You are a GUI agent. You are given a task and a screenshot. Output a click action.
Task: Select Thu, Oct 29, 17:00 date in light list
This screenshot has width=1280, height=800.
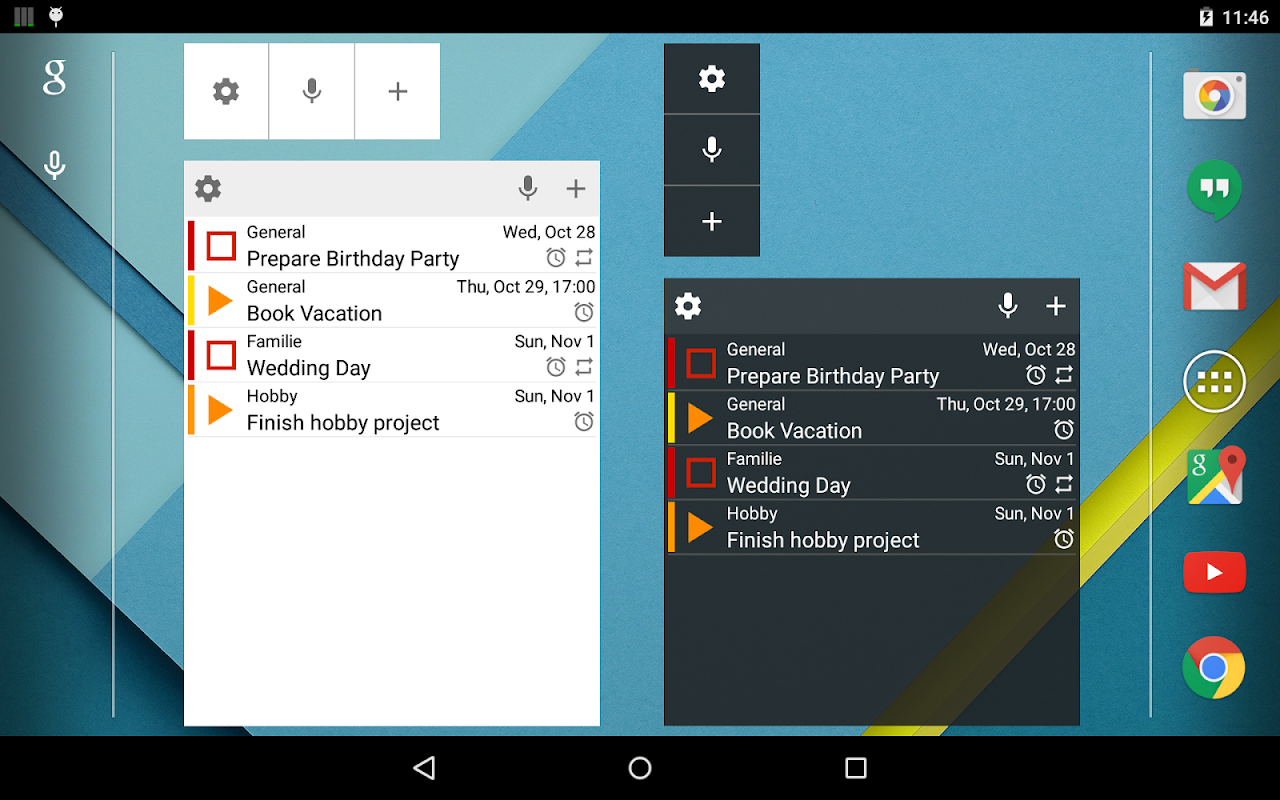tap(526, 287)
